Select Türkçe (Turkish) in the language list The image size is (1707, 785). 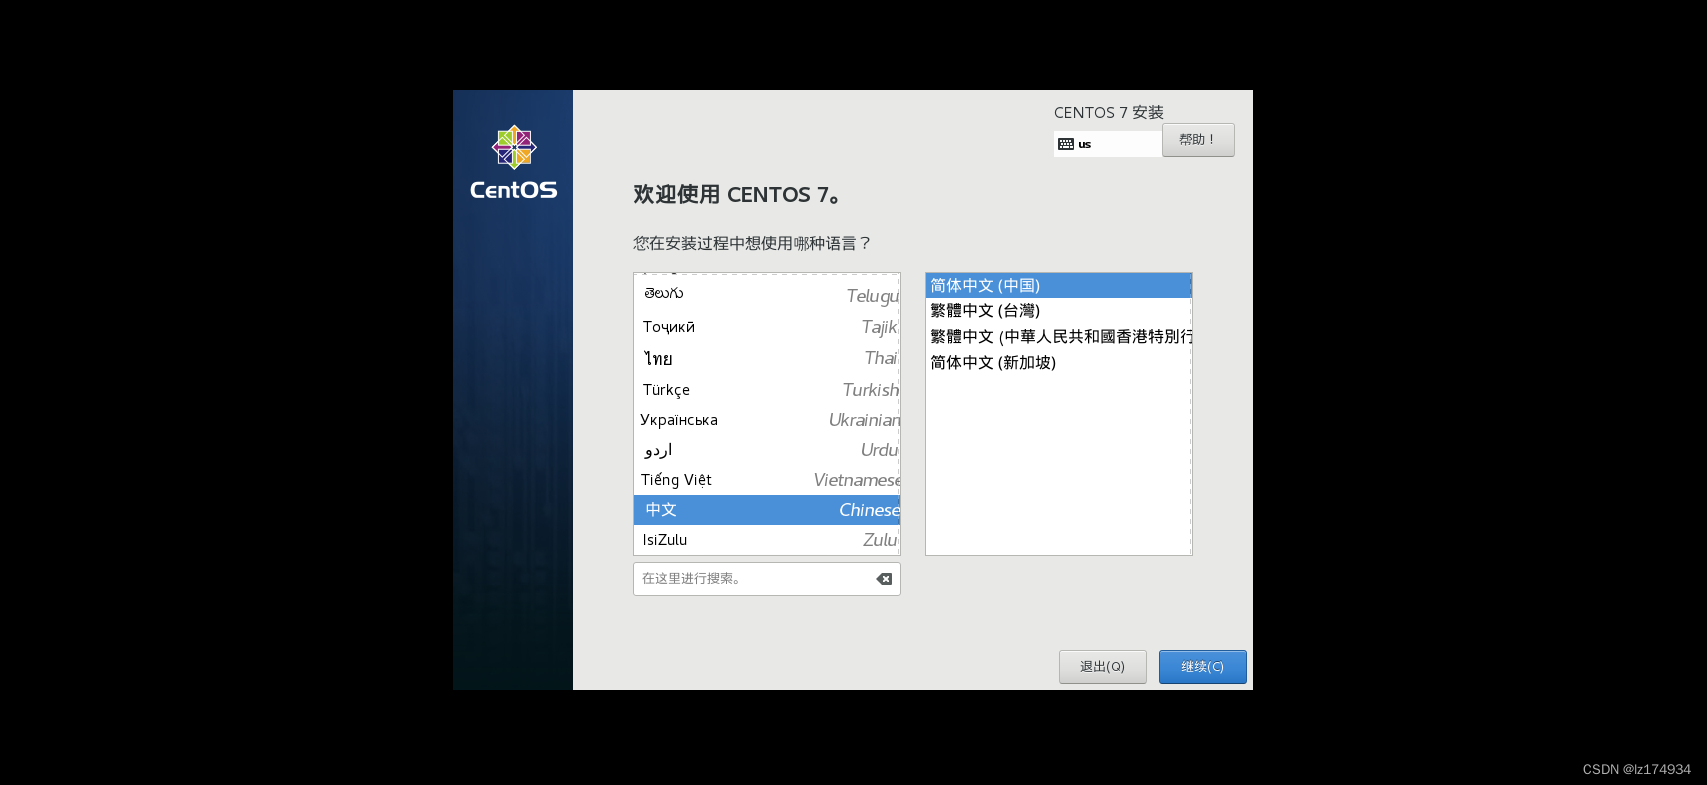tap(767, 390)
